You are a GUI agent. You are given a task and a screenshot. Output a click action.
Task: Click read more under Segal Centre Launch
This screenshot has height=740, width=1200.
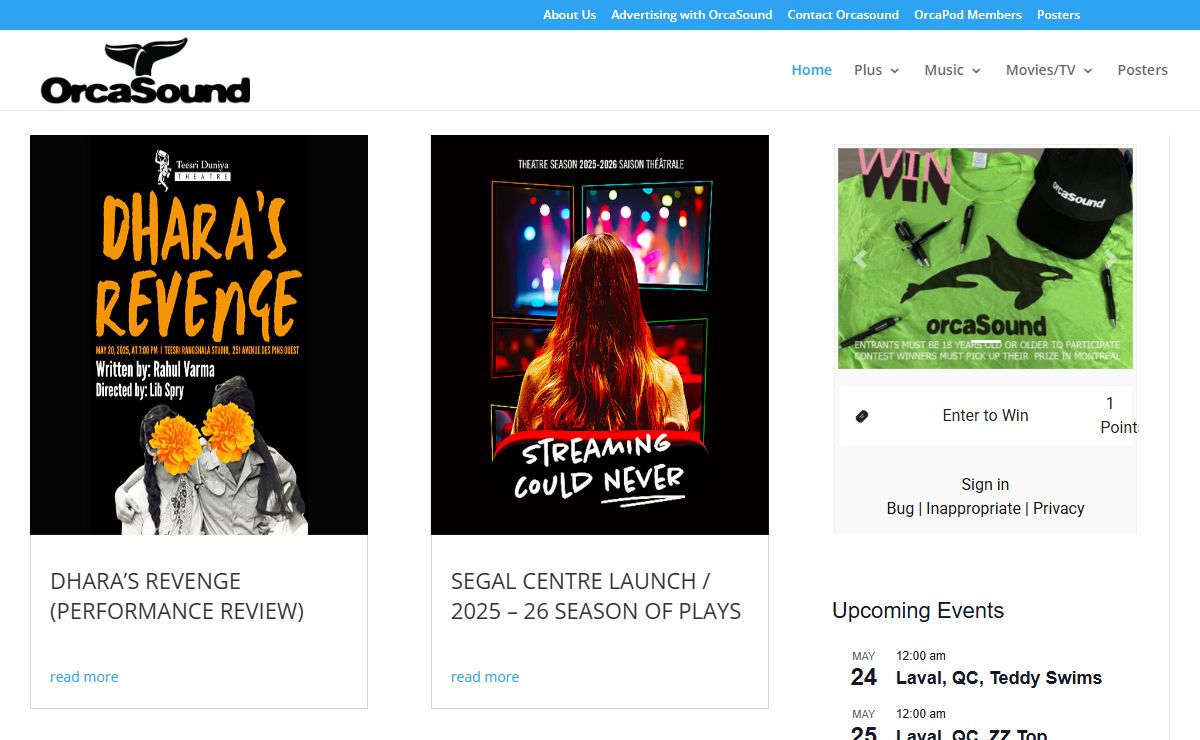pyautogui.click(x=485, y=677)
